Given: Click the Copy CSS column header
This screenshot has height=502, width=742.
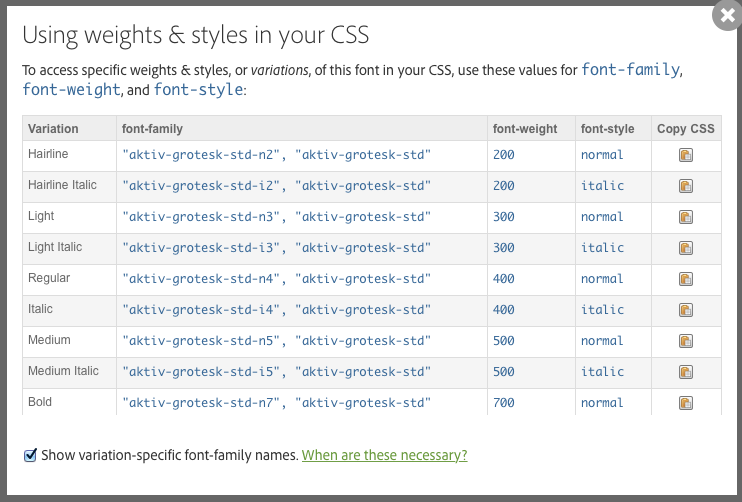Looking at the screenshot, I should pos(686,129).
